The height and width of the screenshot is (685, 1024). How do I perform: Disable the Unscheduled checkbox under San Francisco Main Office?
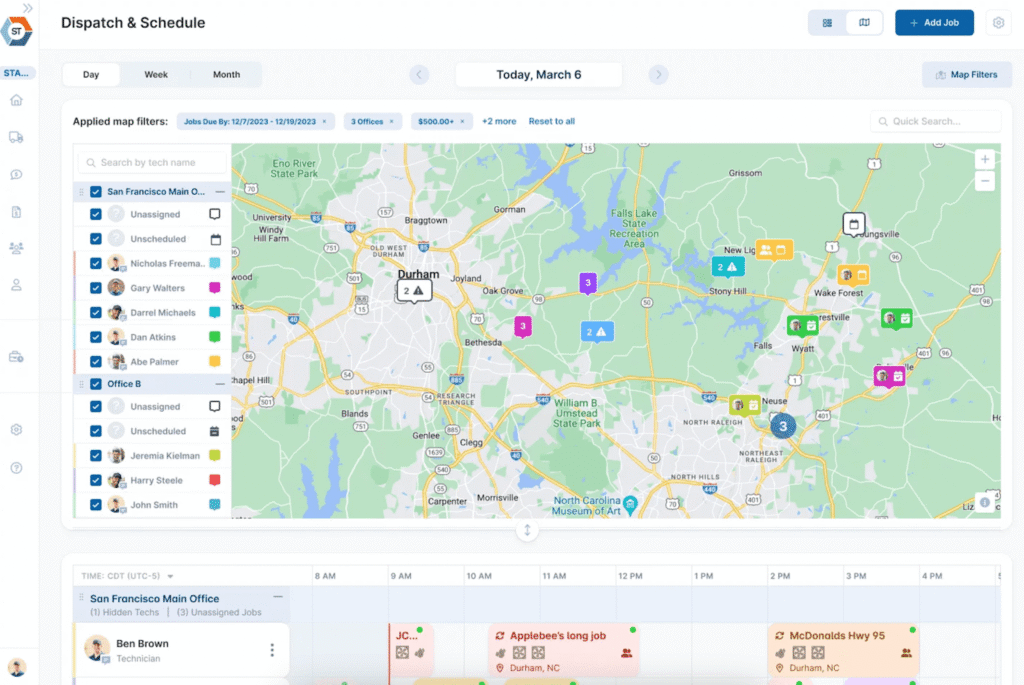pyautogui.click(x=95, y=238)
